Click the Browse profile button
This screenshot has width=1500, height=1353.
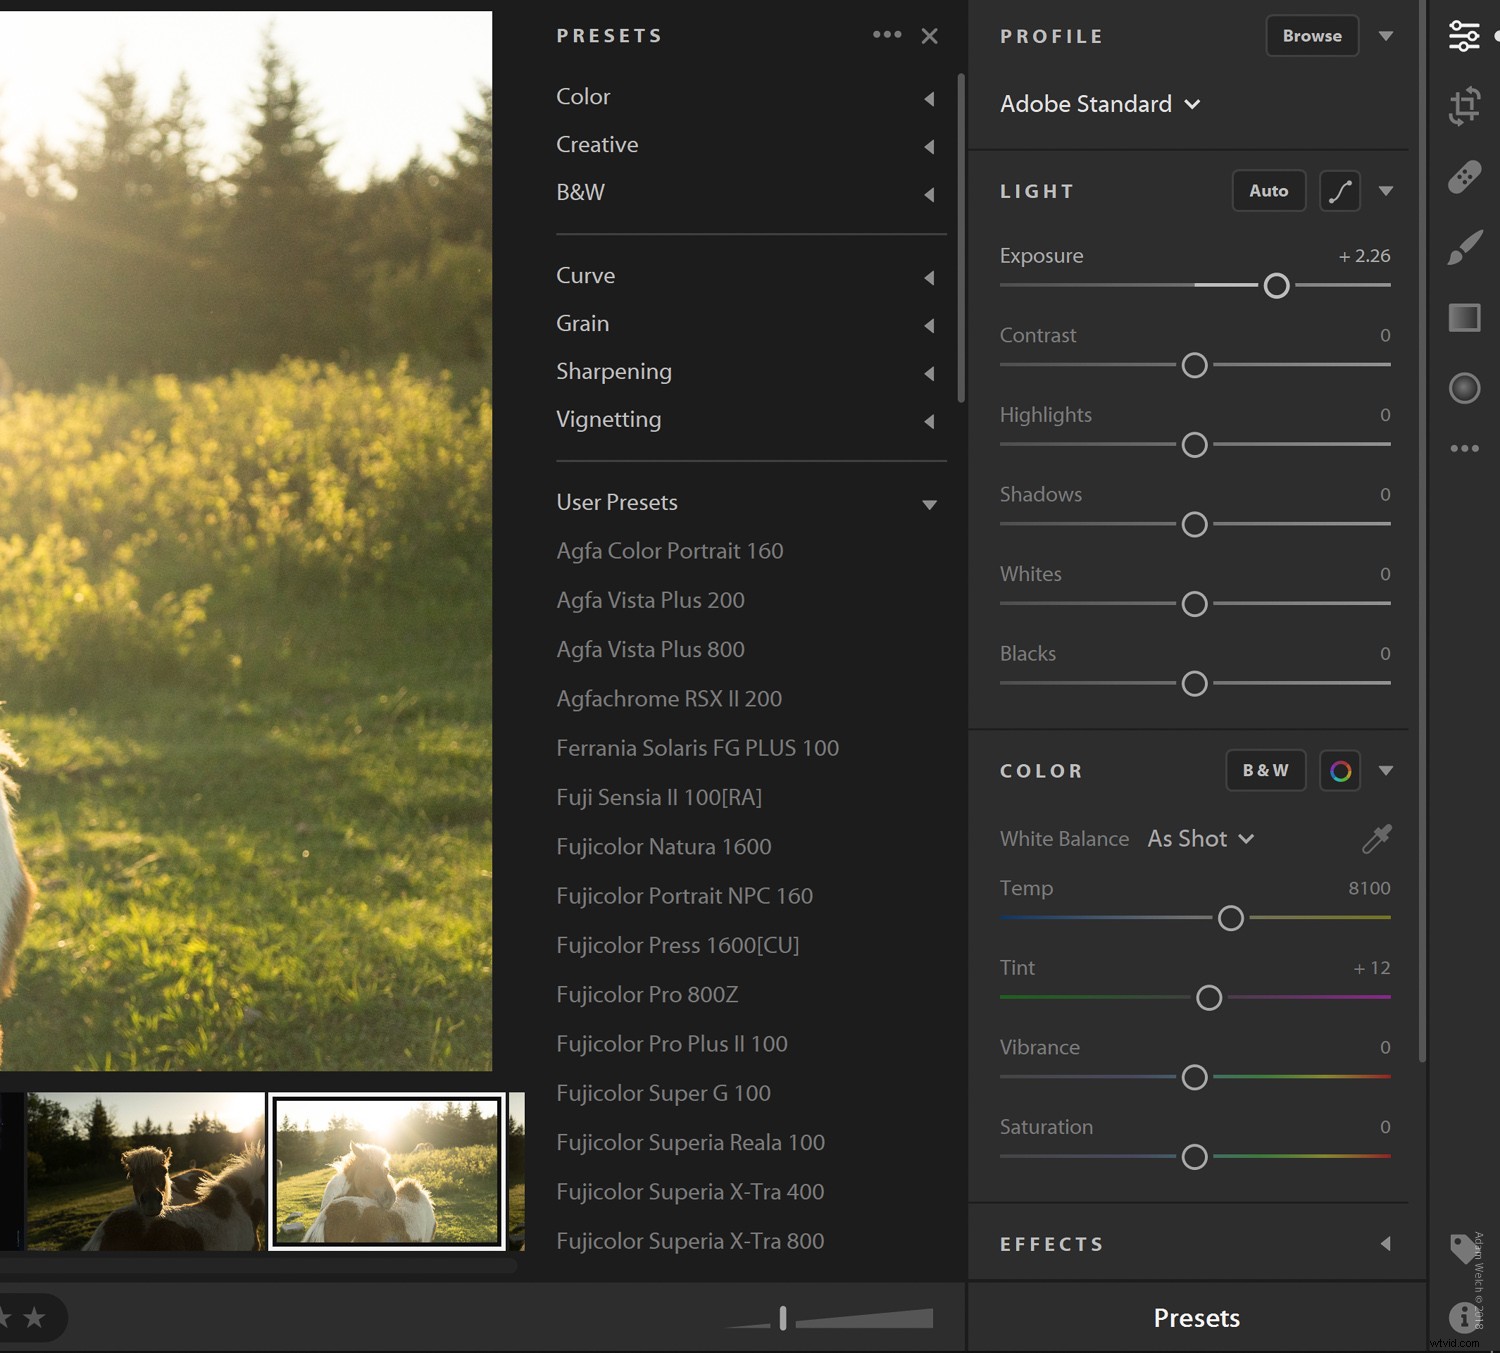(x=1311, y=35)
